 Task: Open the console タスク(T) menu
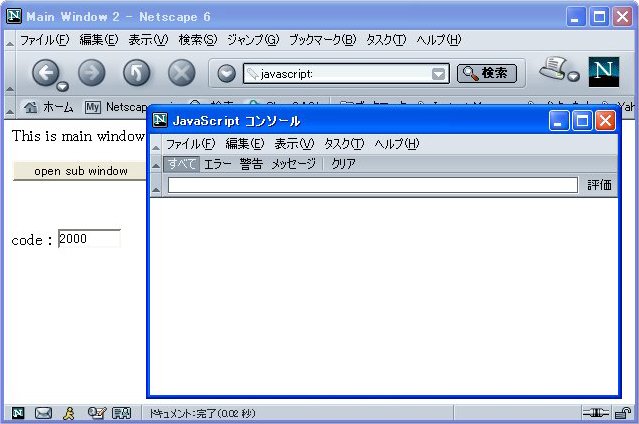(344, 144)
